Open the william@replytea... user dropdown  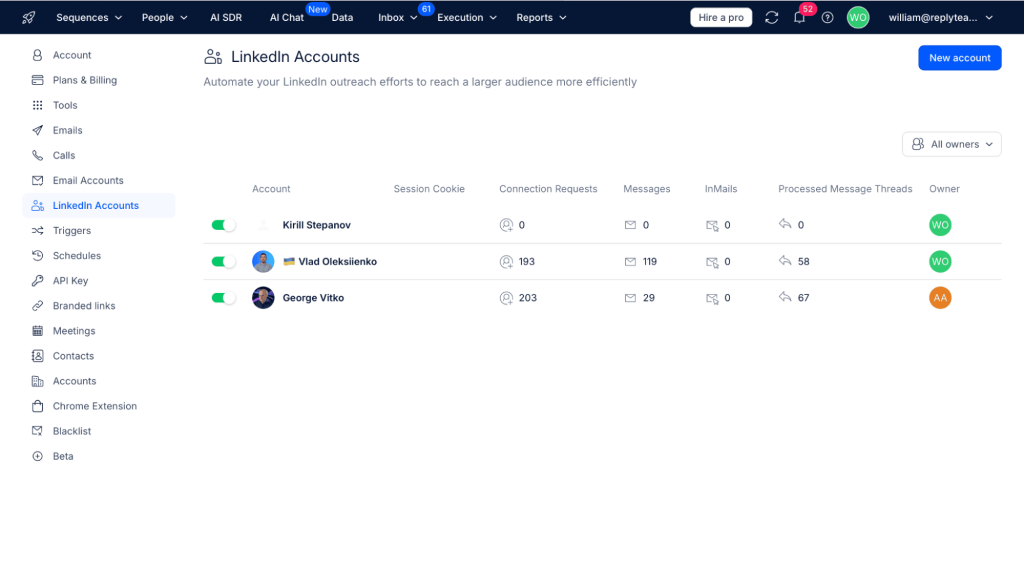click(x=940, y=18)
